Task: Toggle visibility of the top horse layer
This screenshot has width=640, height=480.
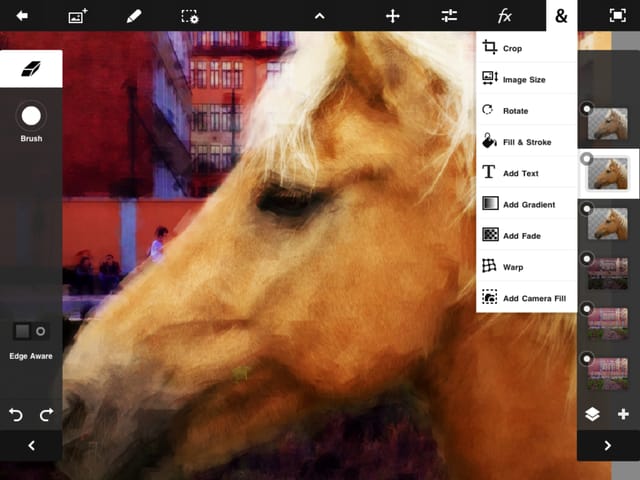Action: (587, 109)
